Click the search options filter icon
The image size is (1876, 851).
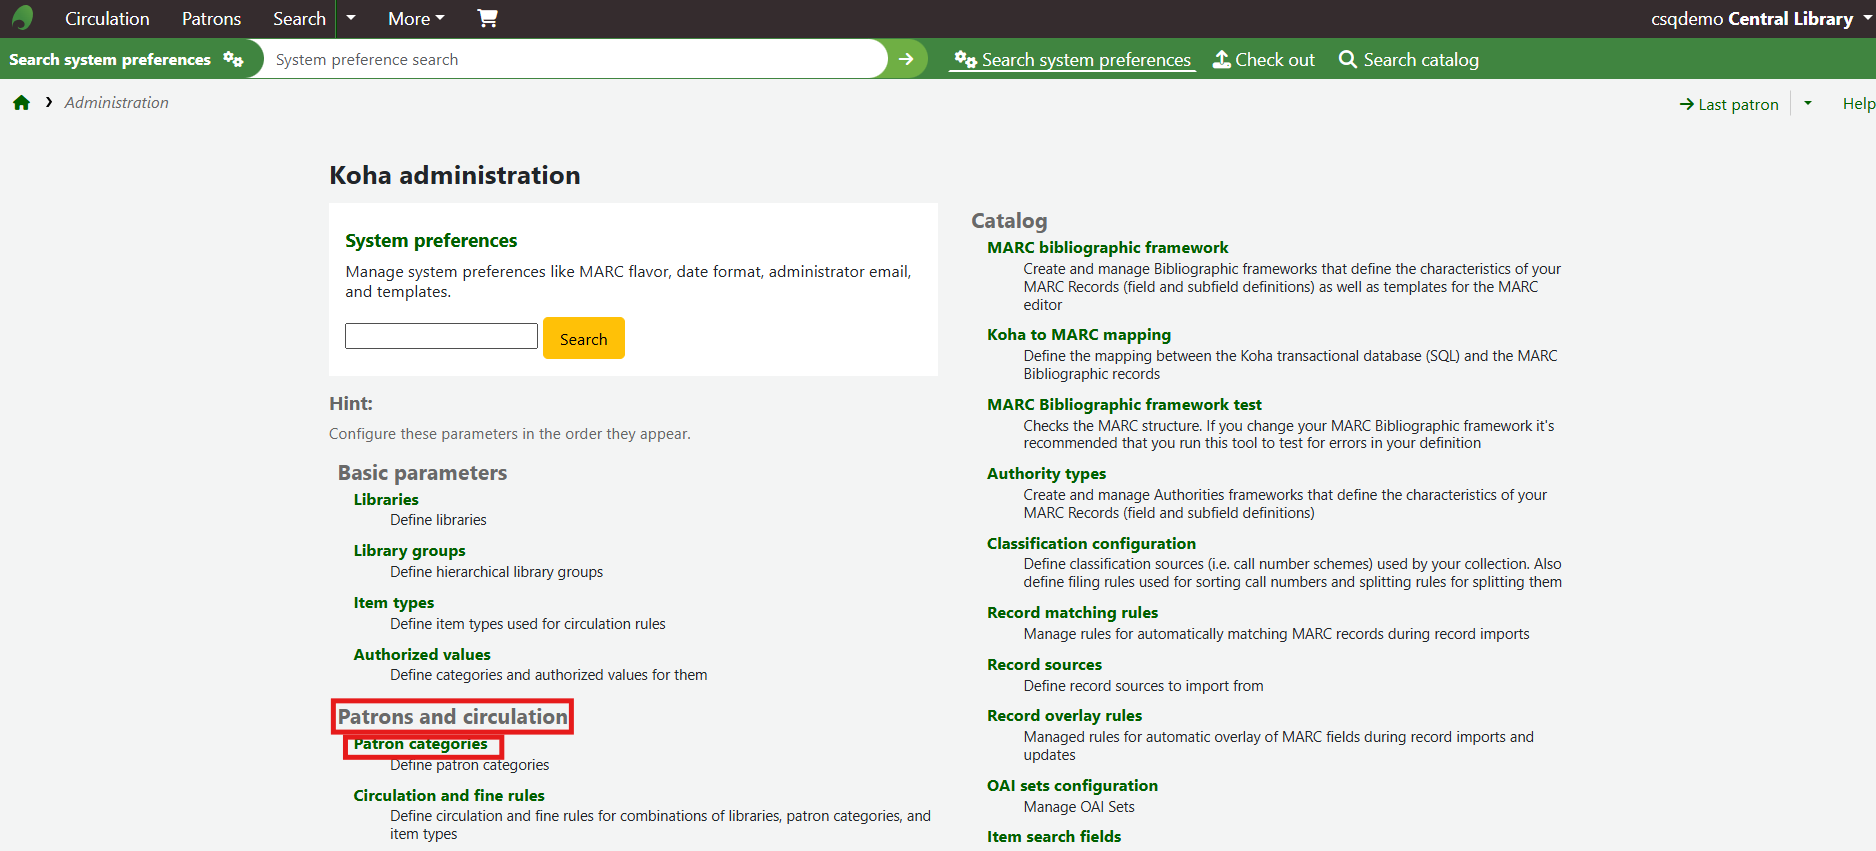[x=234, y=59]
